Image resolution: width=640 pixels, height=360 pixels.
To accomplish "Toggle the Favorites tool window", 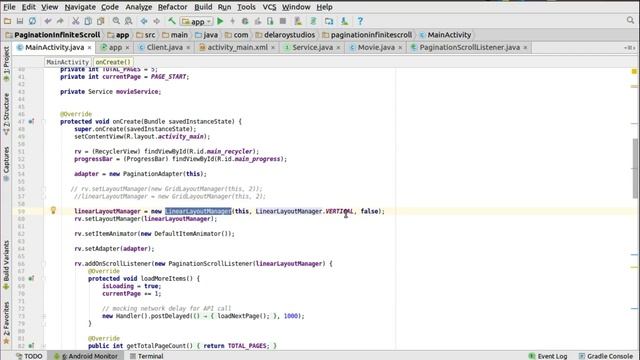I will tap(6, 323).
